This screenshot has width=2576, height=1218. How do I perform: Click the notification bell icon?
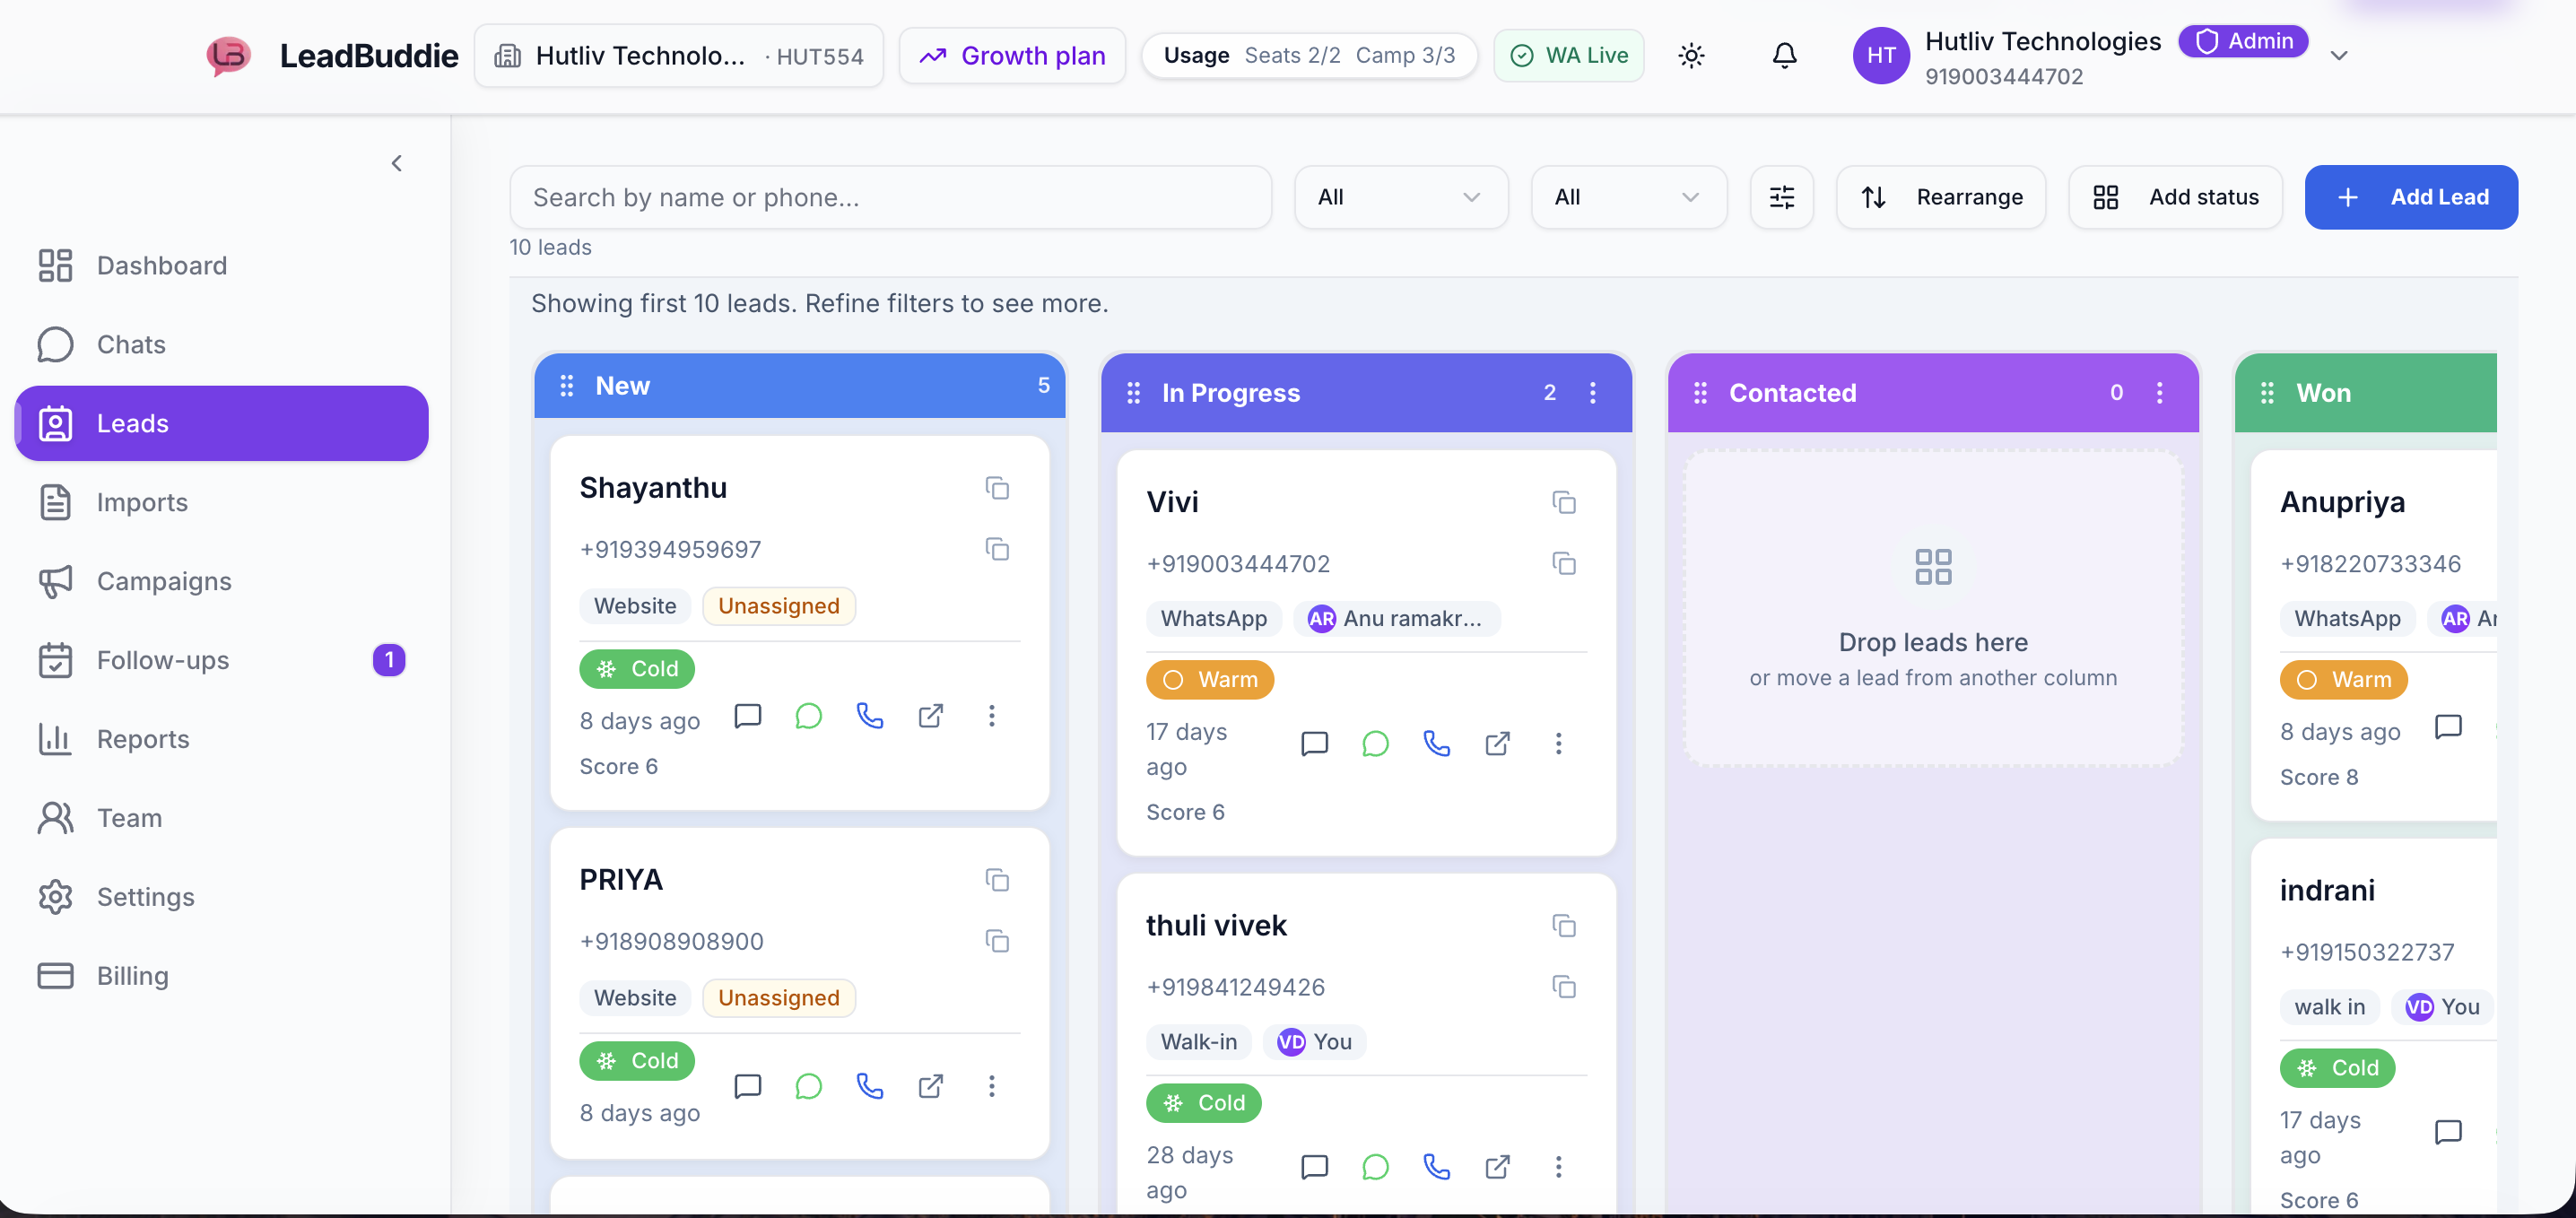click(x=1784, y=55)
